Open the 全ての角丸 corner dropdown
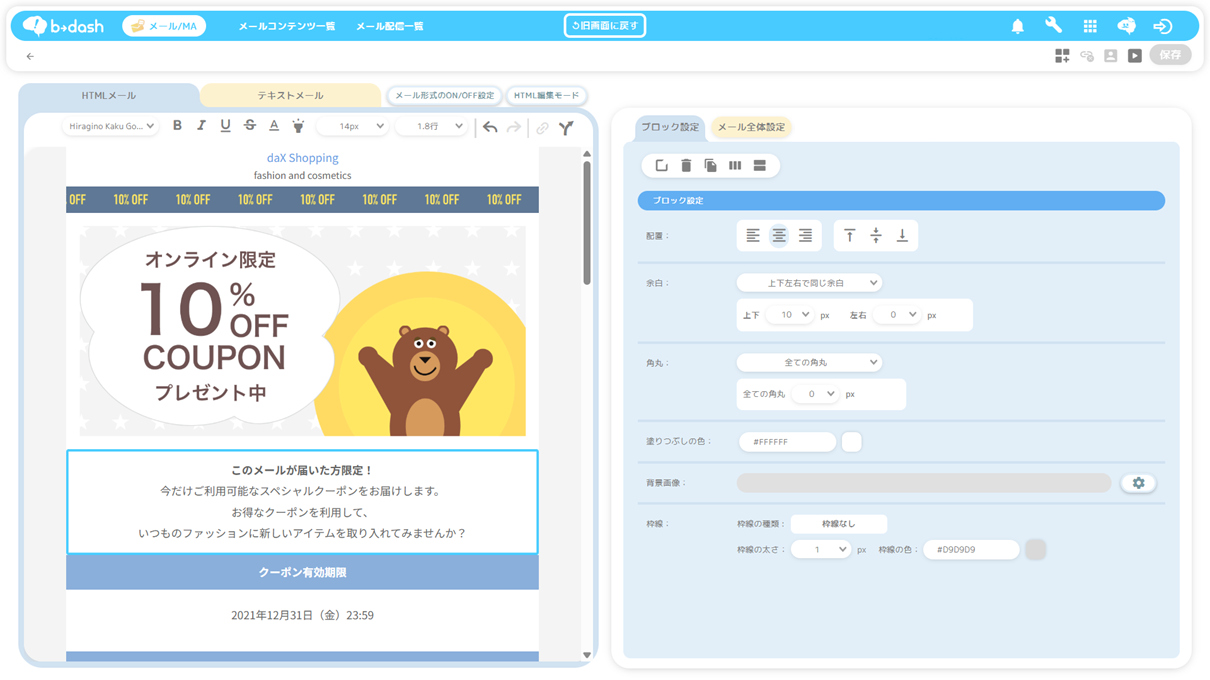This screenshot has height=680, width=1210. tap(809, 362)
